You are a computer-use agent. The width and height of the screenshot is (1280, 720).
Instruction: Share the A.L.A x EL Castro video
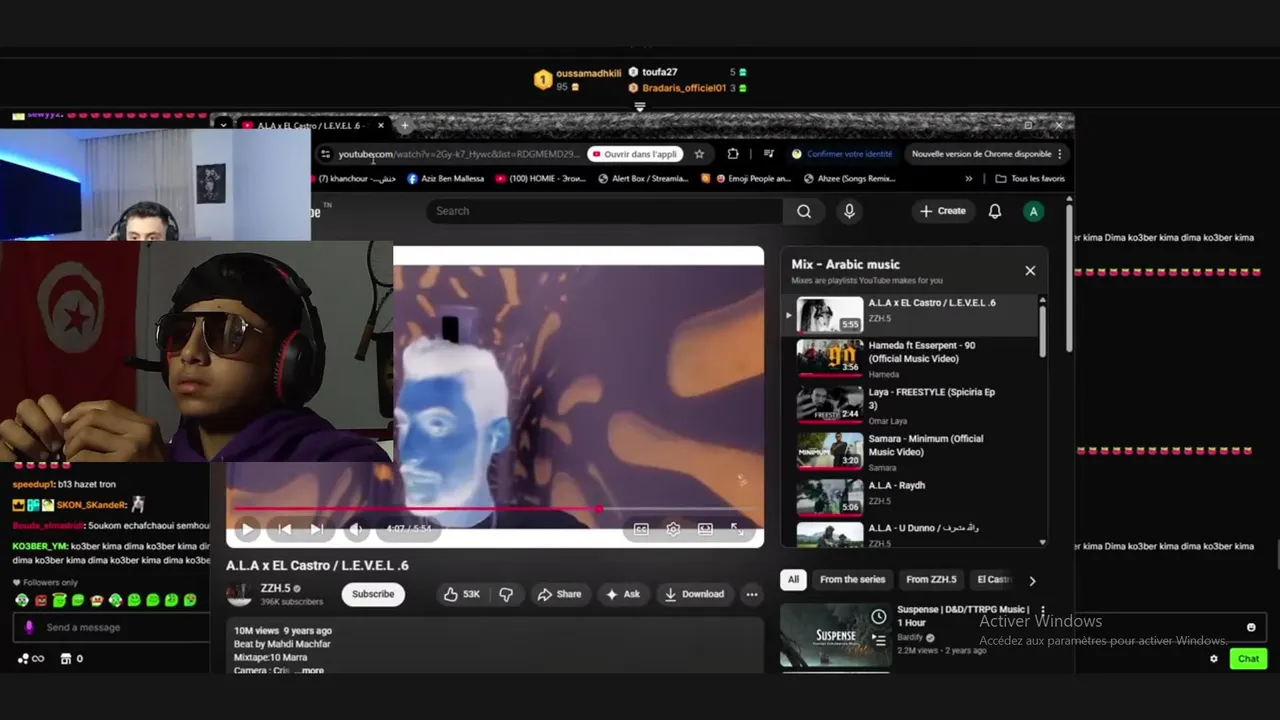(x=559, y=594)
